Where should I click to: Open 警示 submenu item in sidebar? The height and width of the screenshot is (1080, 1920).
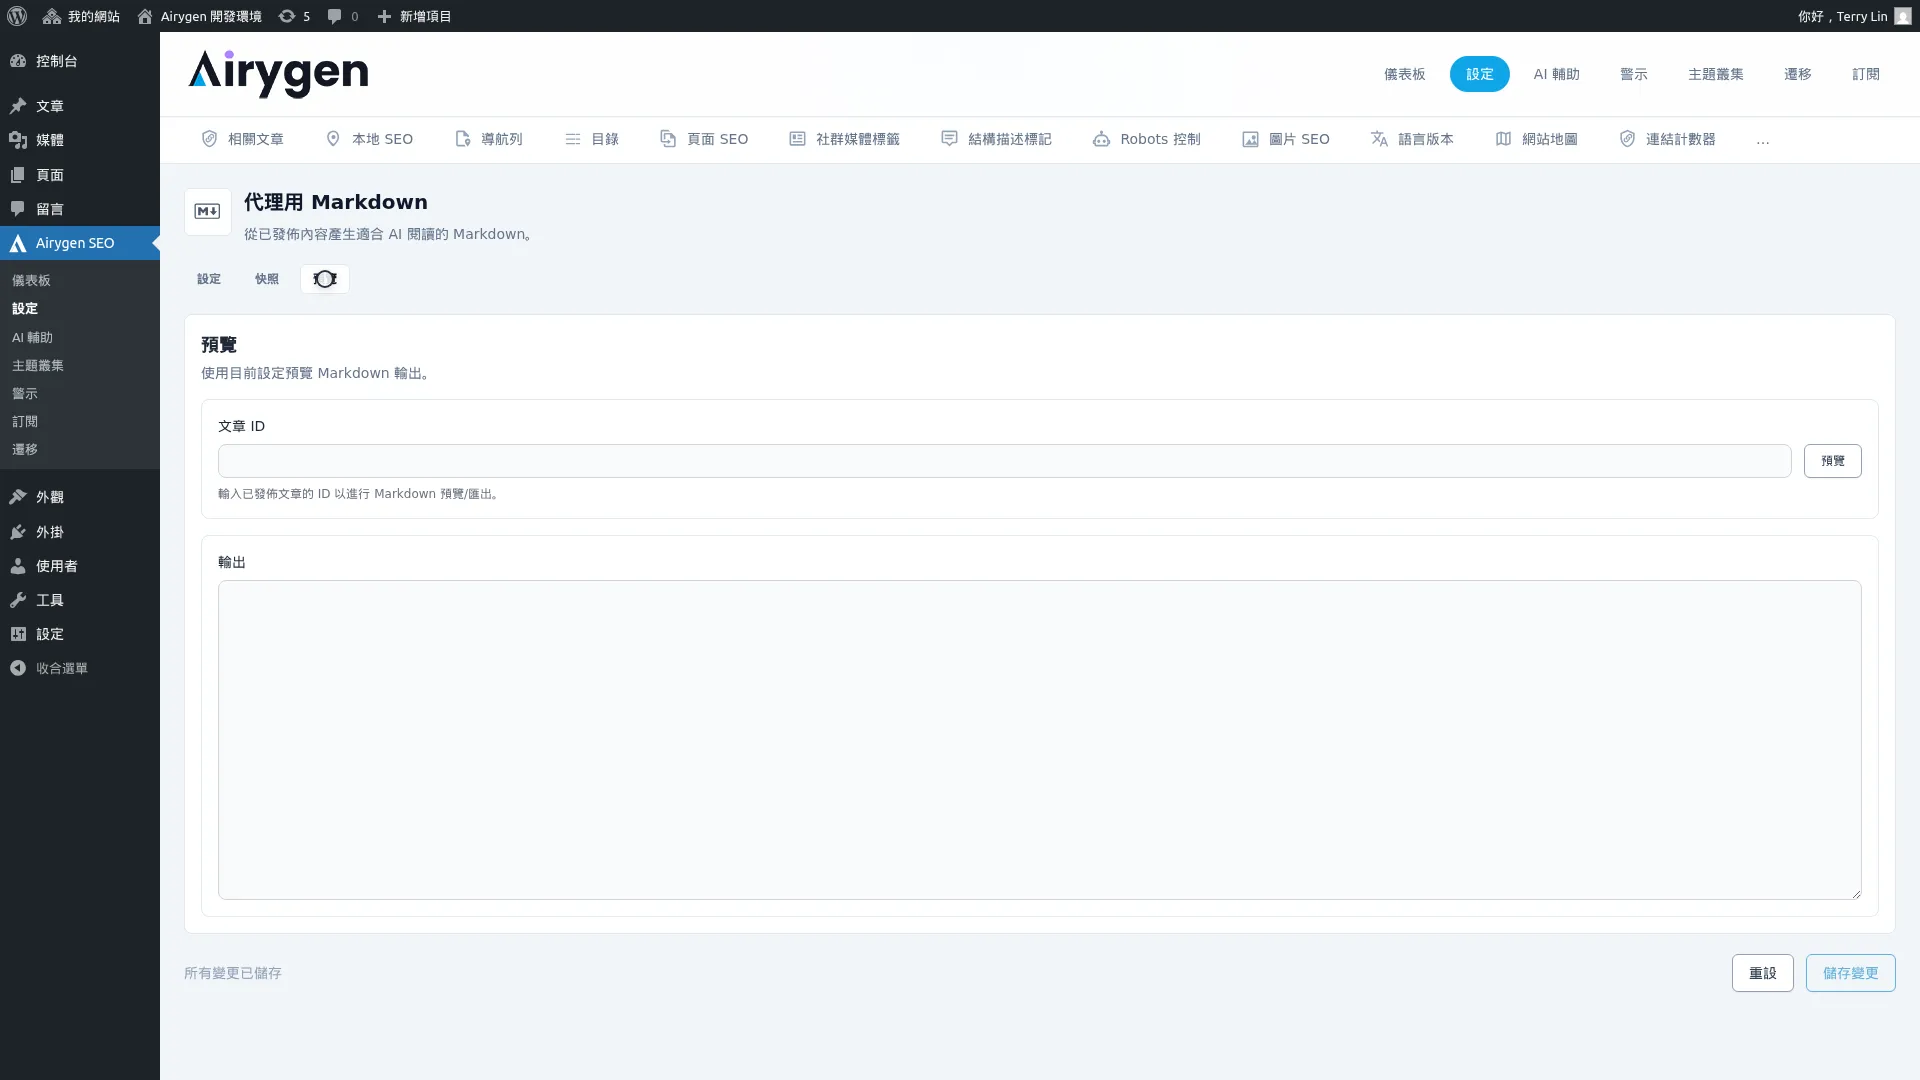tap(25, 394)
